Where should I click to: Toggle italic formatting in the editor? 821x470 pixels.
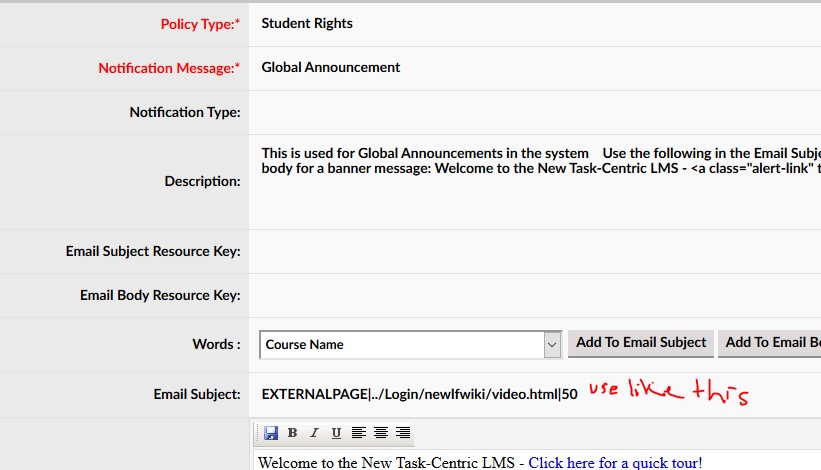click(x=314, y=433)
